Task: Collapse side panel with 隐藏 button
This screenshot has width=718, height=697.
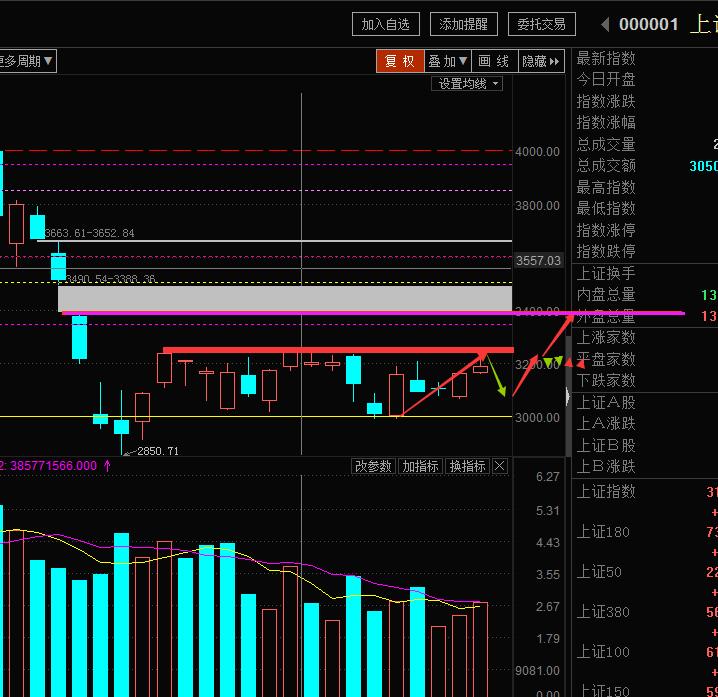Action: pyautogui.click(x=541, y=61)
